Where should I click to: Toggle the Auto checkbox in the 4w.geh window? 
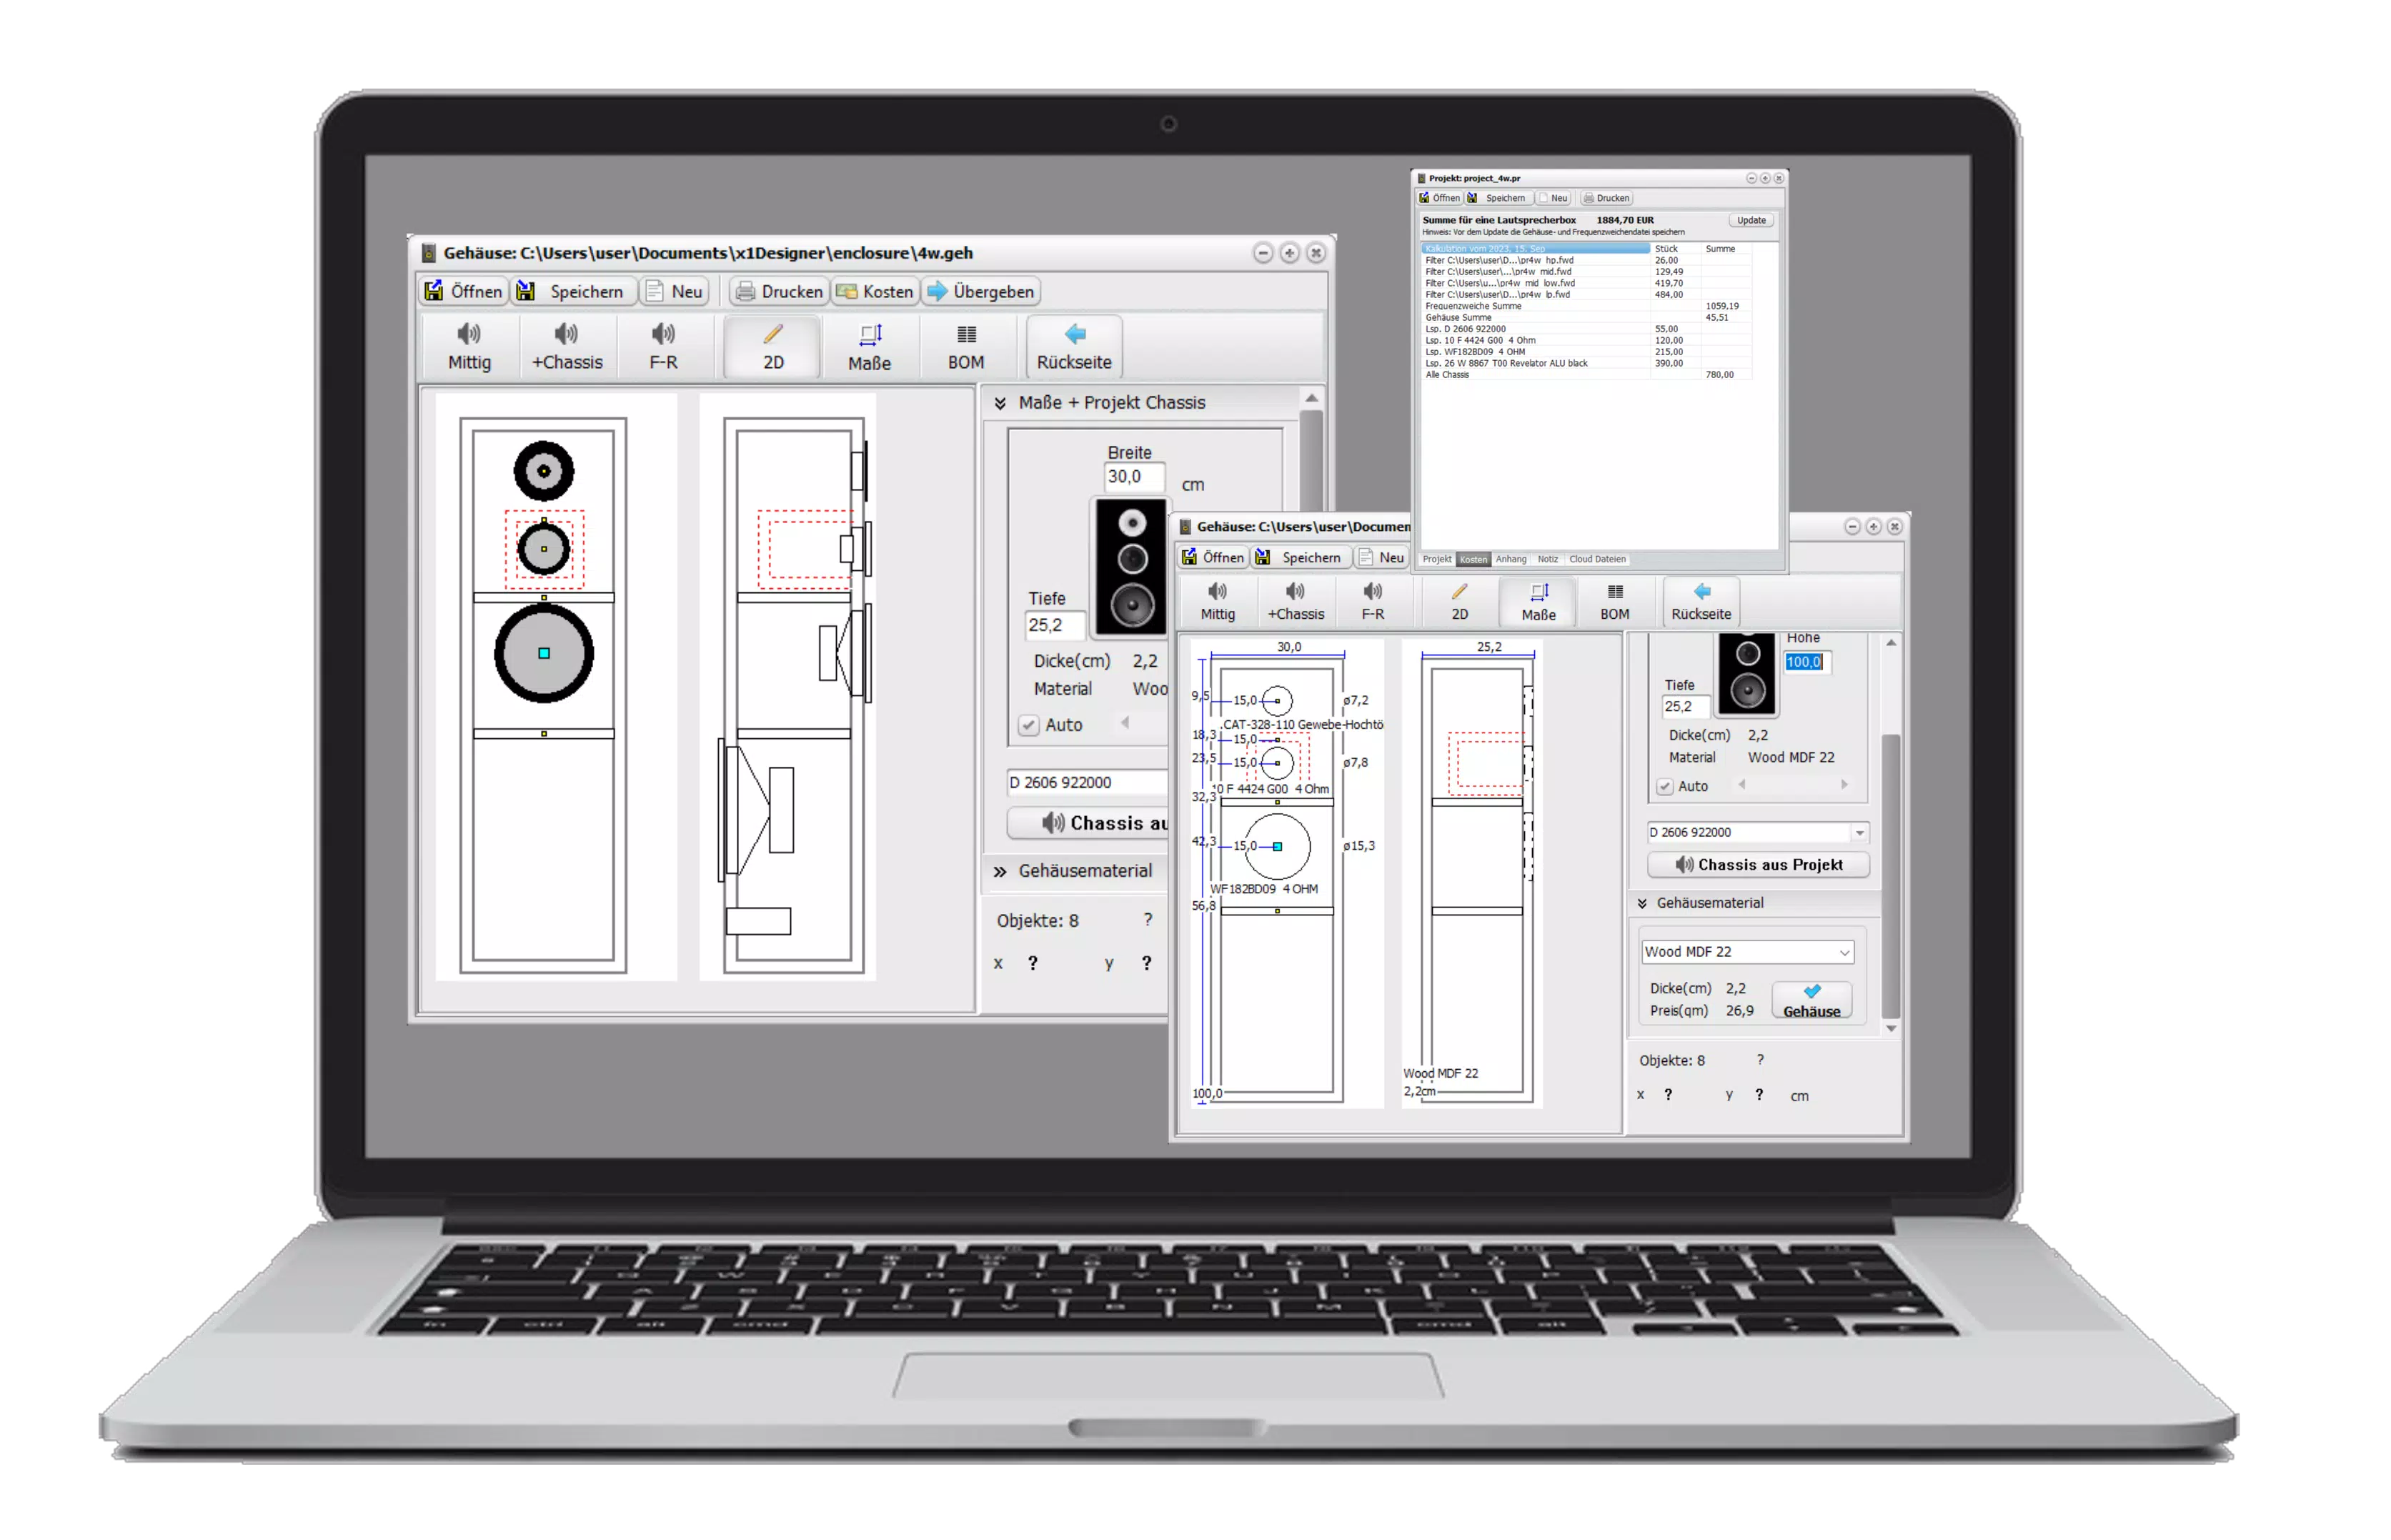(1029, 725)
